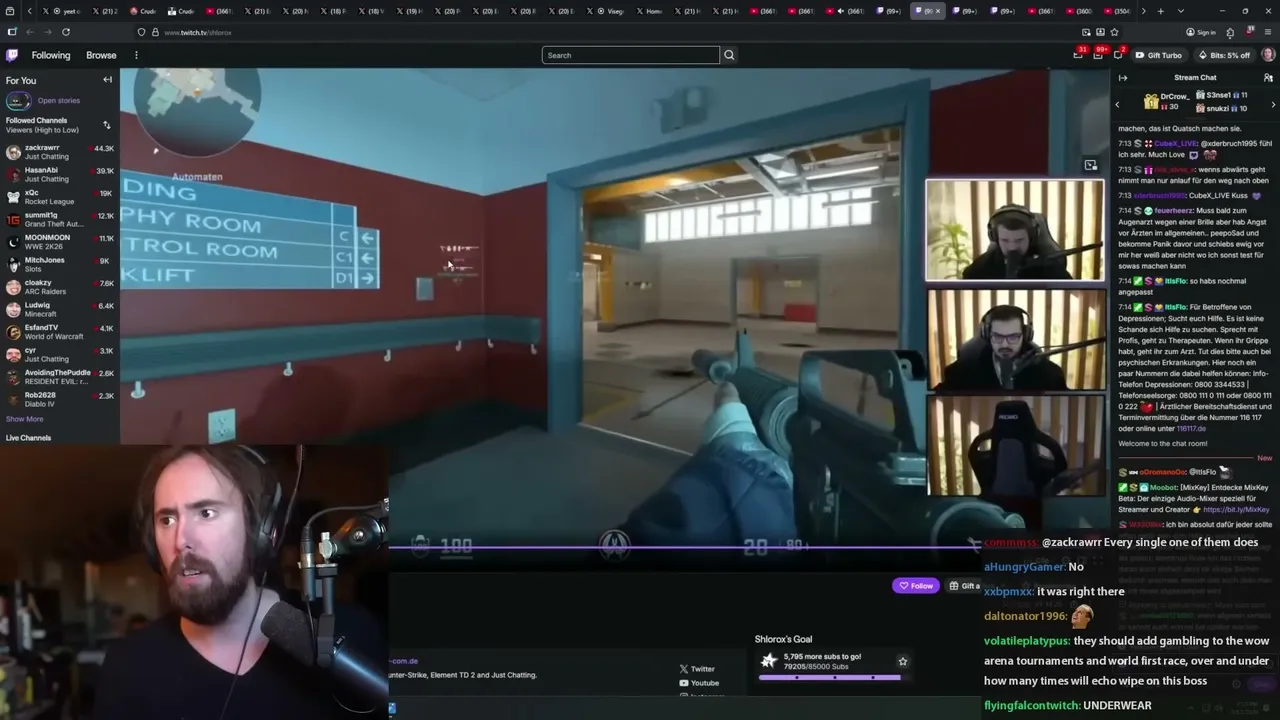
Task: Focus the Twitch search field
Action: pos(630,55)
